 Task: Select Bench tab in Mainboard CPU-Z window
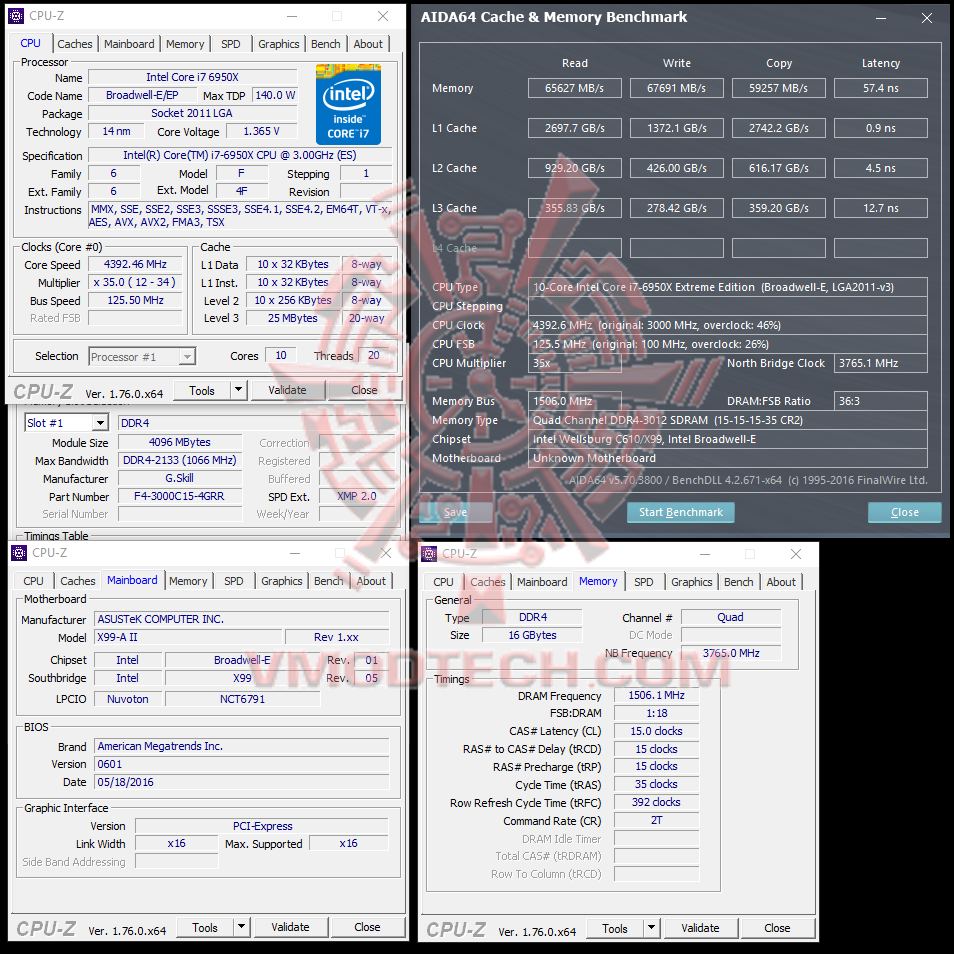click(x=329, y=581)
